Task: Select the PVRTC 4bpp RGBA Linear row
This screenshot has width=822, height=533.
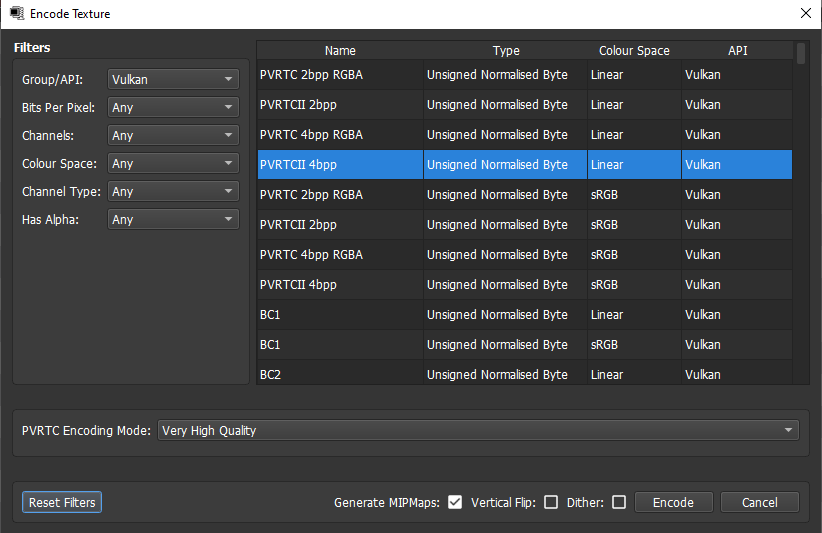Action: [x=525, y=135]
